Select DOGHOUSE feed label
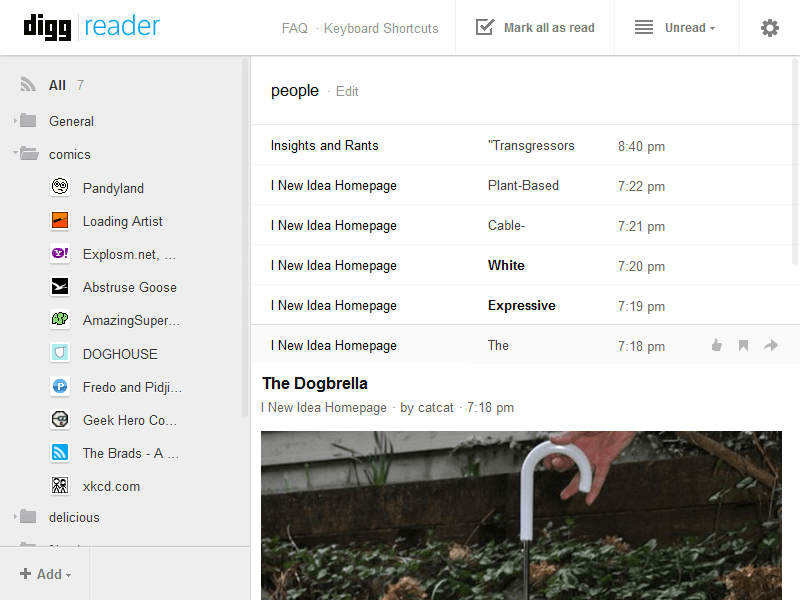The height and width of the screenshot is (600, 800). [120, 354]
